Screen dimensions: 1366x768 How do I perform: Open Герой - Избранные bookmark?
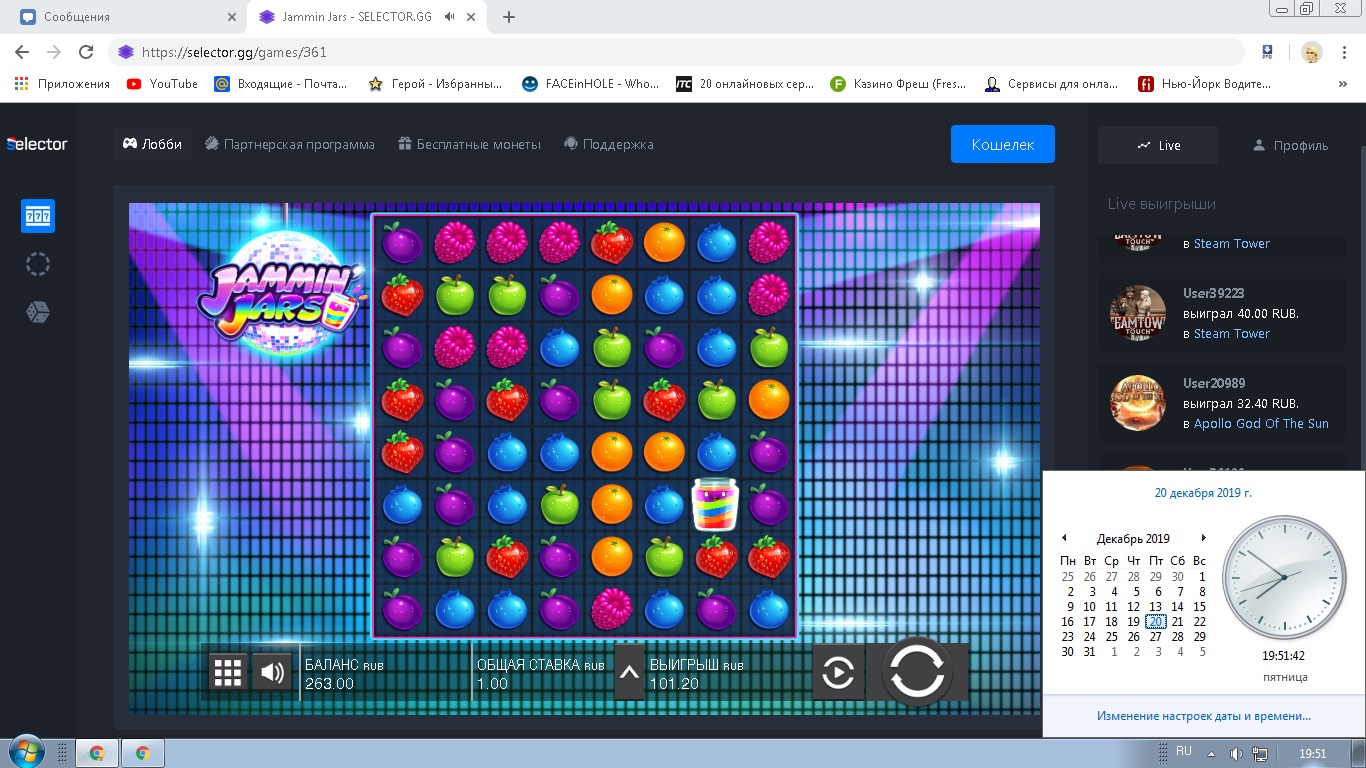click(436, 84)
